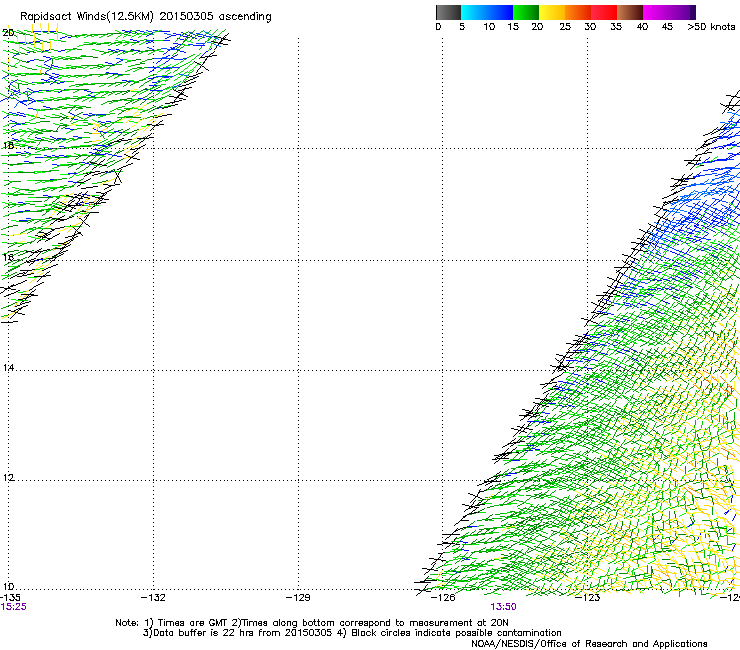Click the green 15-20 knots color bar segment
The width and height of the screenshot is (740, 650).
click(526, 12)
